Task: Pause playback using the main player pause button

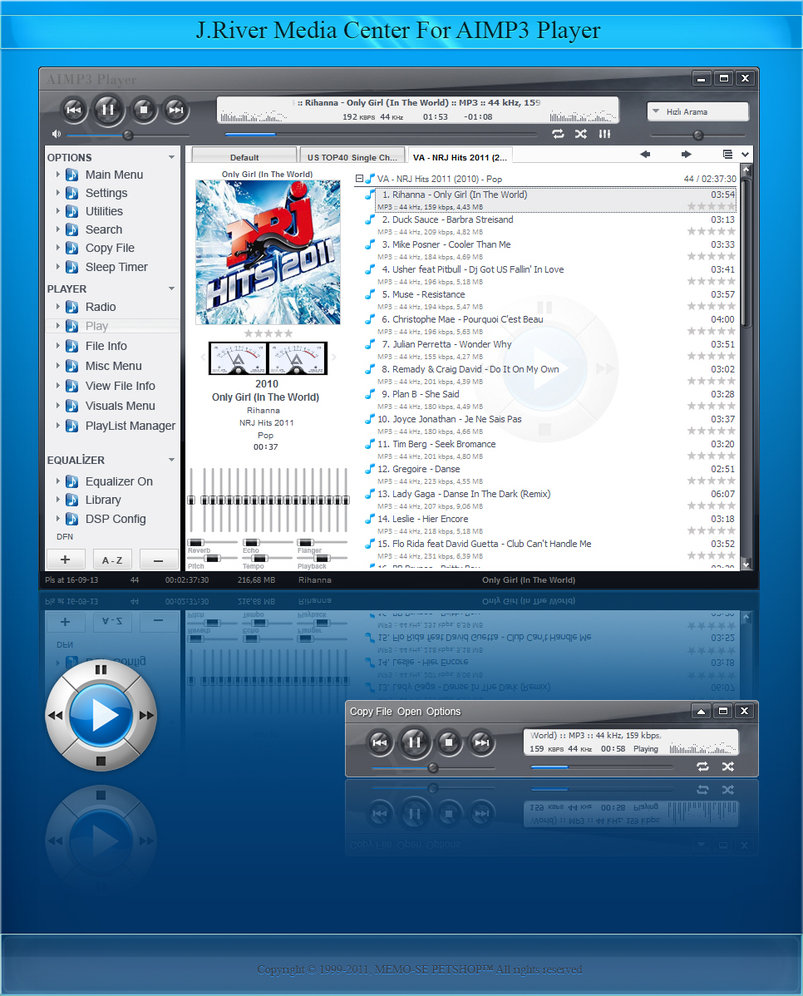Action: (108, 110)
